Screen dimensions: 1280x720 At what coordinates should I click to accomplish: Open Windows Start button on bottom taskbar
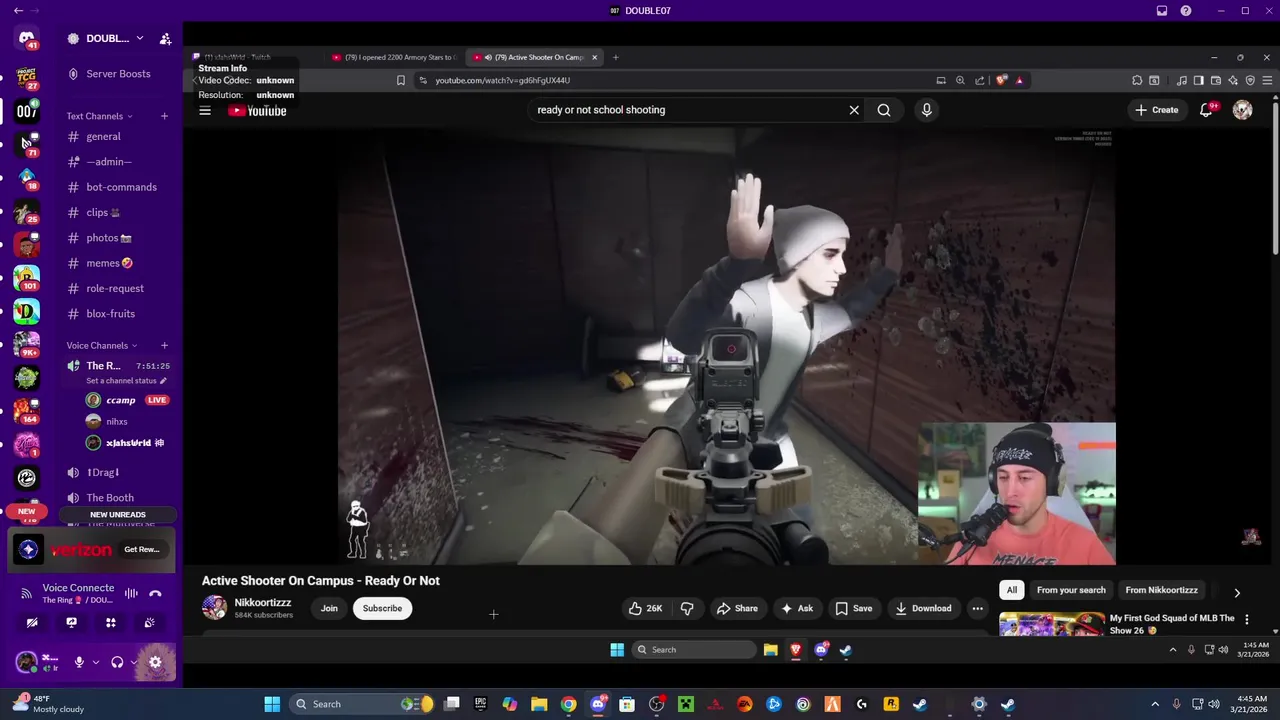[272, 704]
